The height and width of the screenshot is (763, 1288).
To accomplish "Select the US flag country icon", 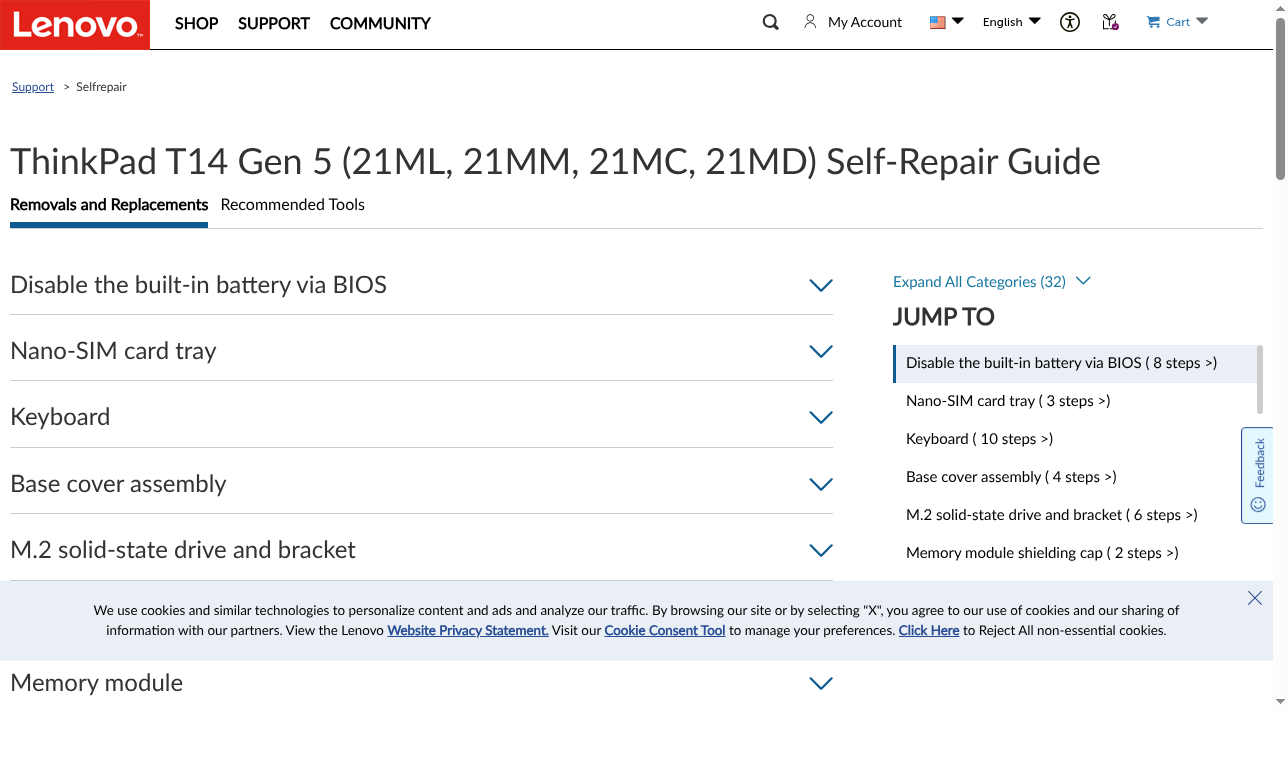I will [937, 22].
